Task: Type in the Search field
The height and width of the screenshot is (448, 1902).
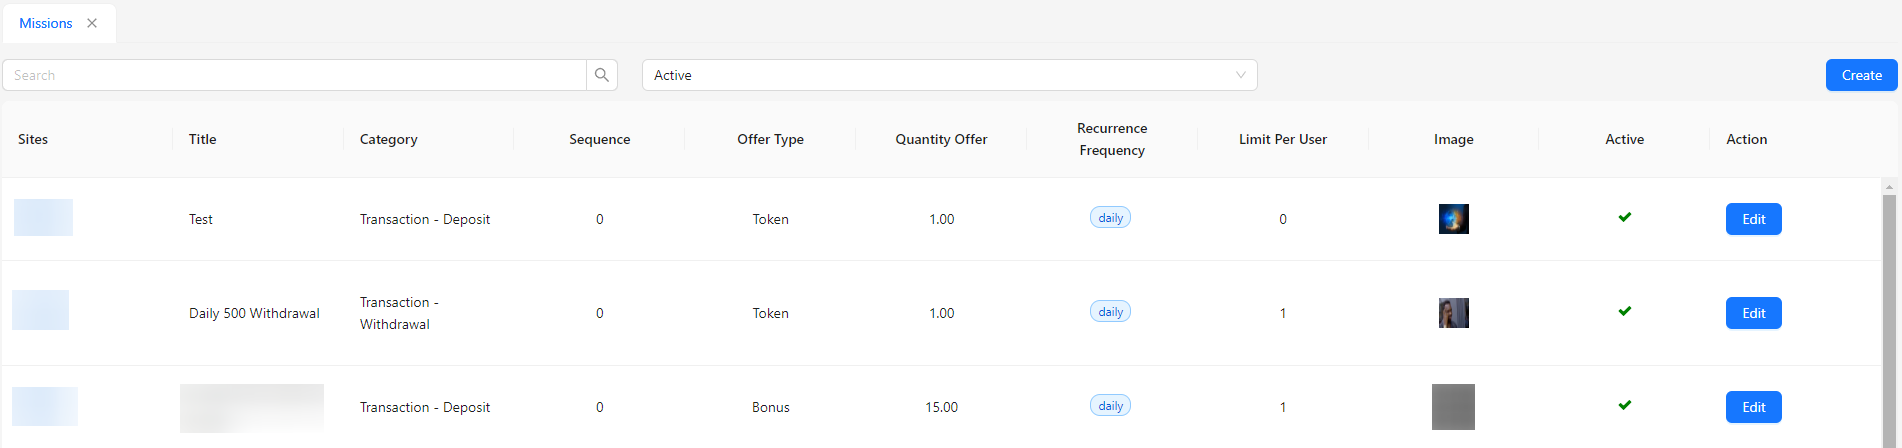Action: point(295,75)
